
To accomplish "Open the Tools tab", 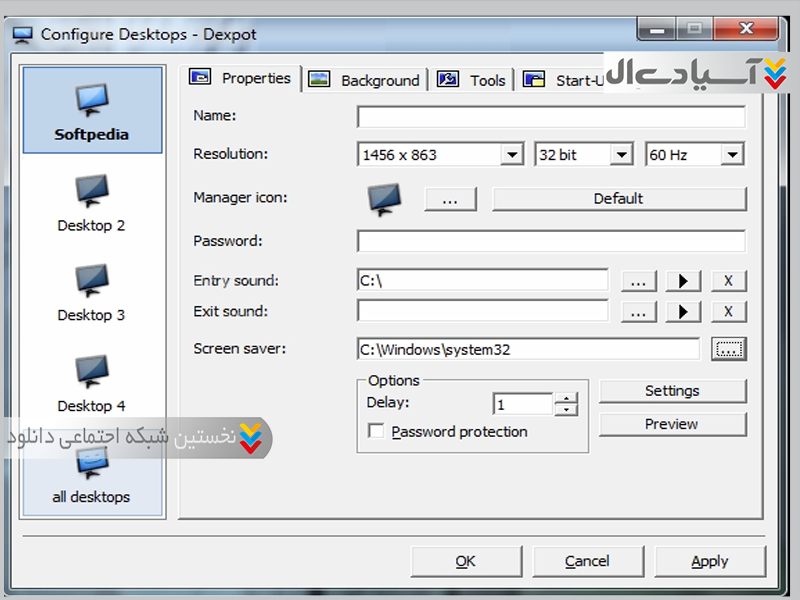I will pos(475,80).
